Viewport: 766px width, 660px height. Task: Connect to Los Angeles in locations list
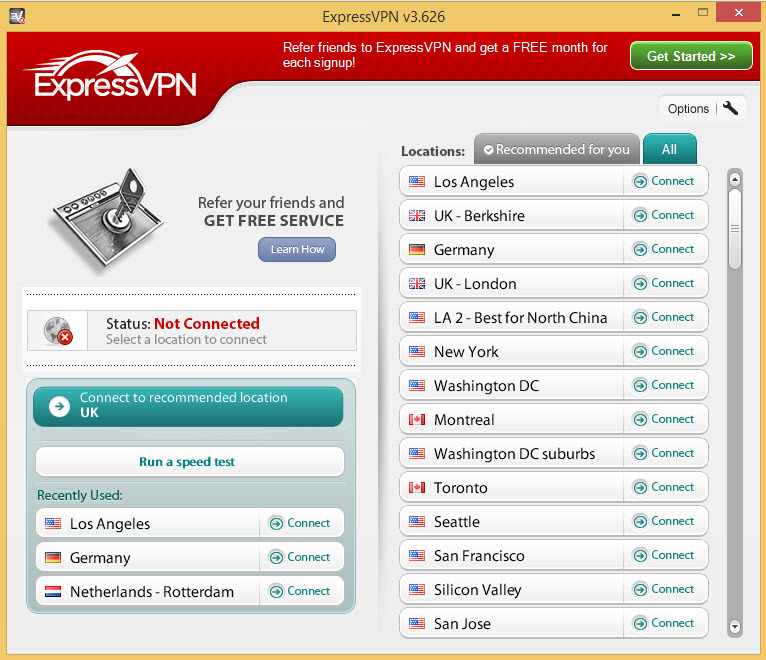(x=663, y=181)
